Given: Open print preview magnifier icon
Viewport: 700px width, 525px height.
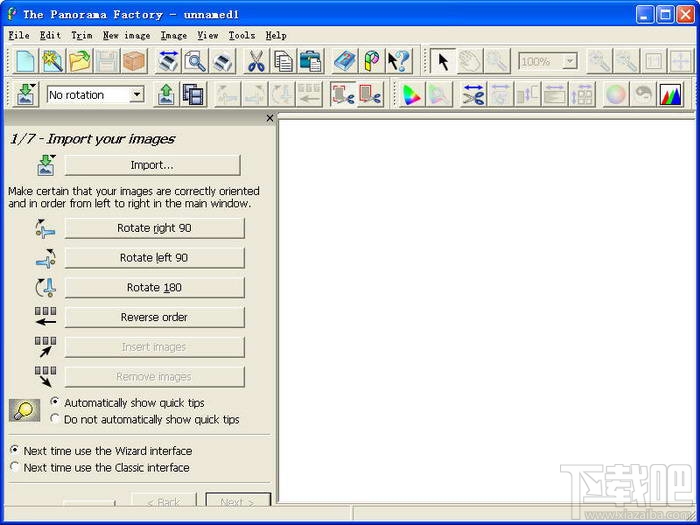Looking at the screenshot, I should (x=195, y=61).
